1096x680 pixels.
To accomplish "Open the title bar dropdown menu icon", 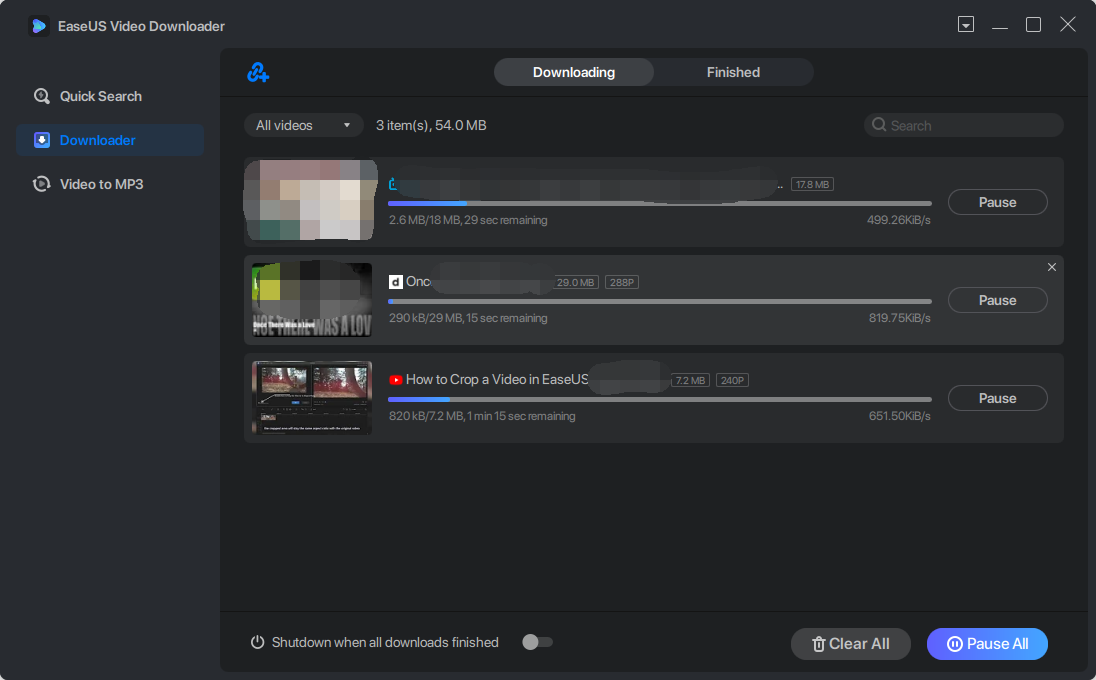I will (966, 24).
